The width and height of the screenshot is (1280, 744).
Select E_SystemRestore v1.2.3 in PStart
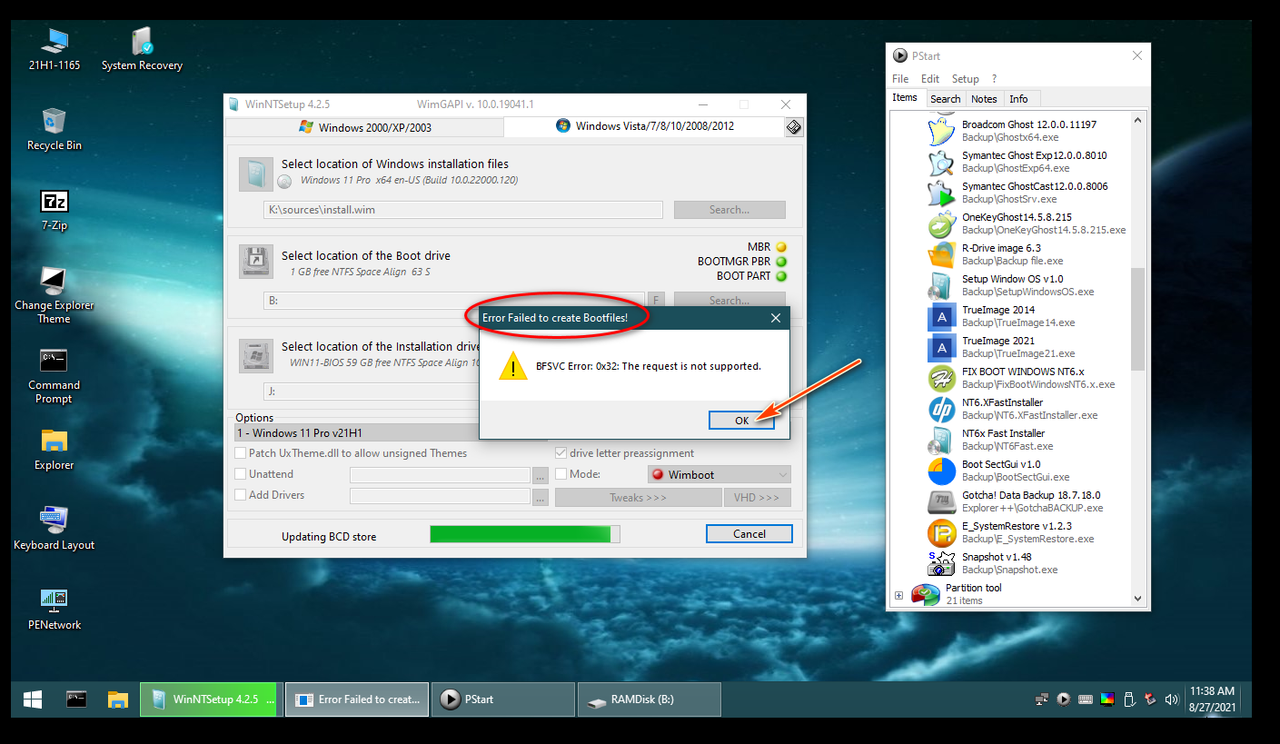[1011, 533]
